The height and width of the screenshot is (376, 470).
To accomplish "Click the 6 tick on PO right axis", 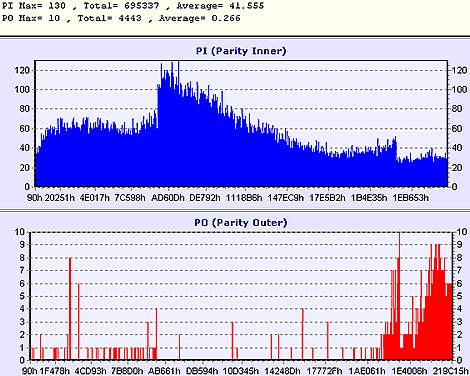I will 459,283.
